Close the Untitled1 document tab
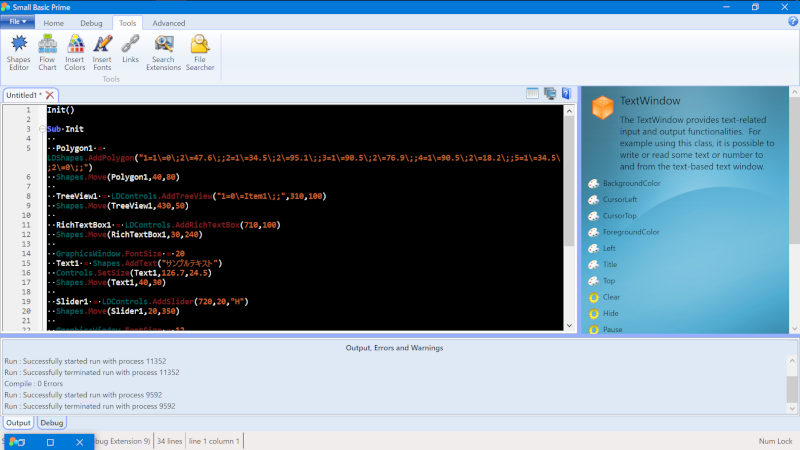The width and height of the screenshot is (800, 450). click(49, 95)
